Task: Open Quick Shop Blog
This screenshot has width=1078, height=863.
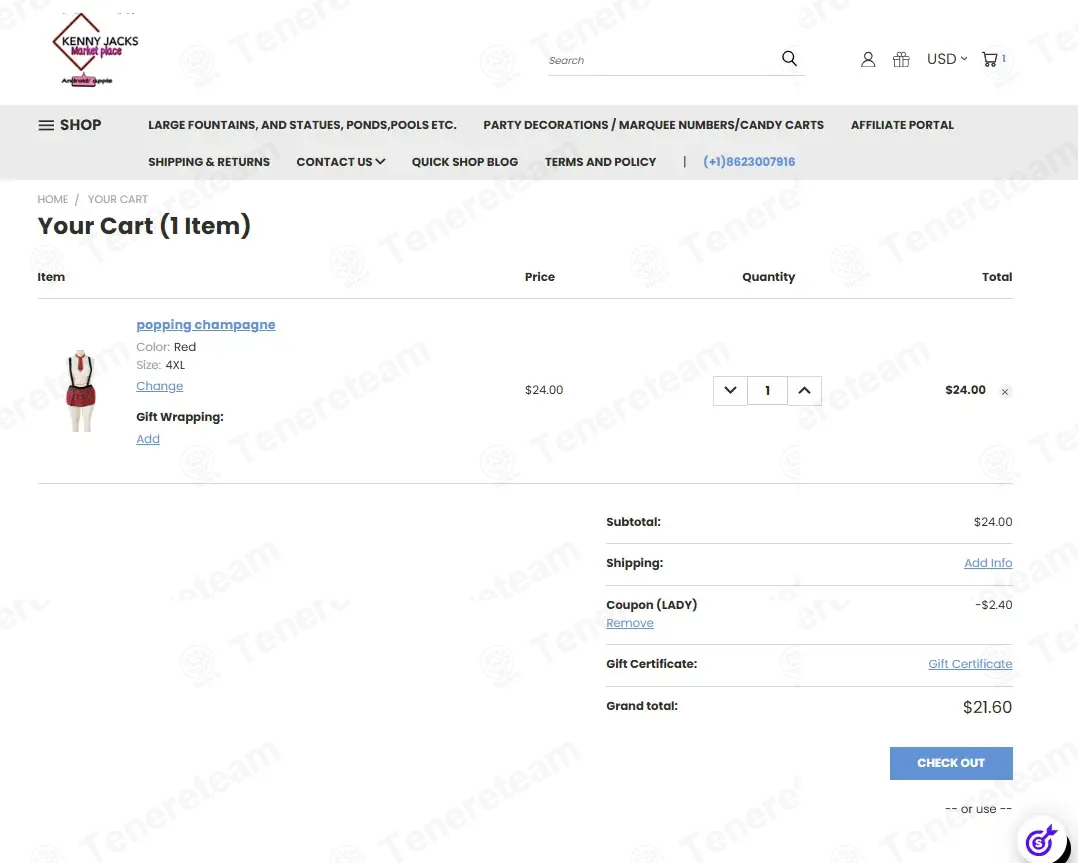Action: [465, 162]
